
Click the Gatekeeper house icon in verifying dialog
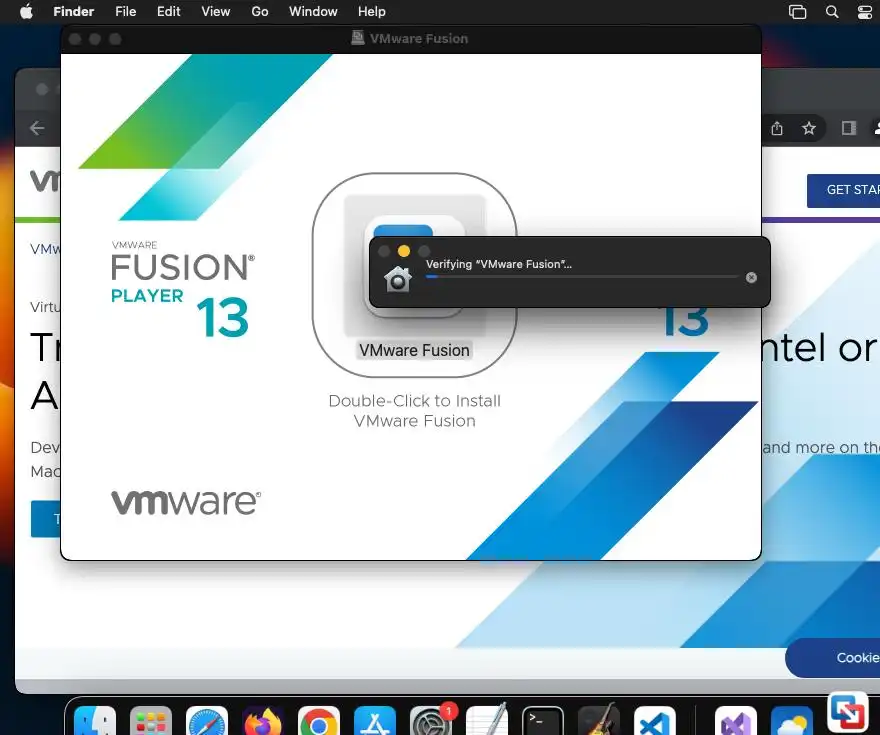point(397,279)
